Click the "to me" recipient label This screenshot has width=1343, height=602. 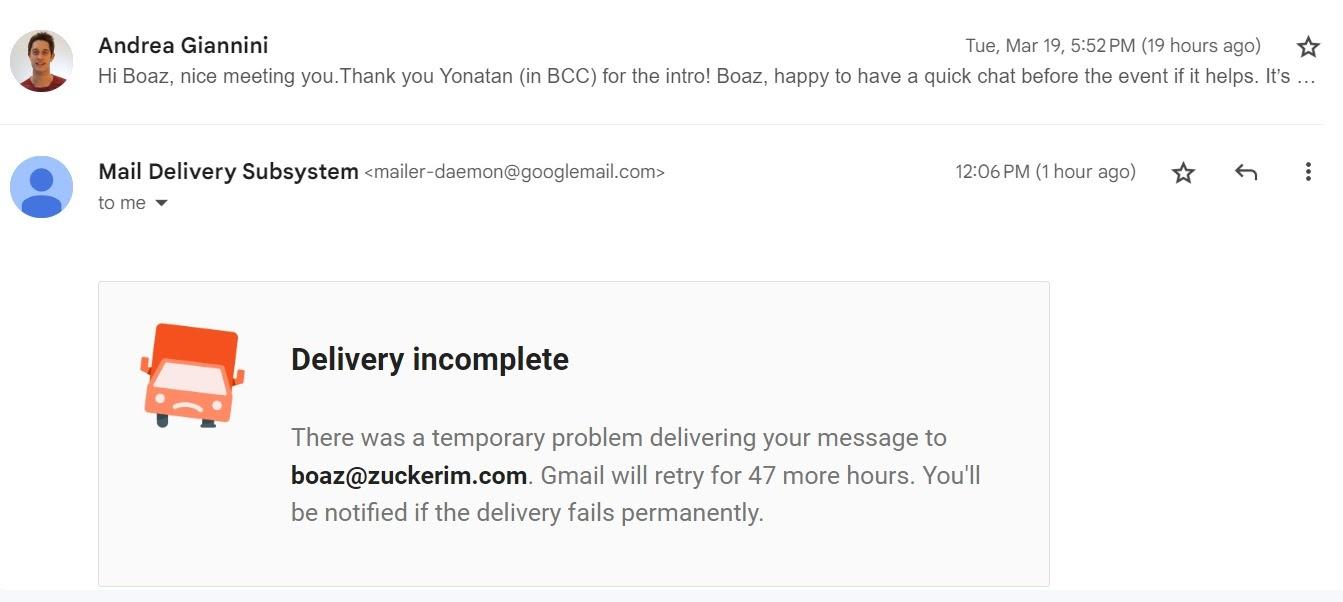coord(122,203)
